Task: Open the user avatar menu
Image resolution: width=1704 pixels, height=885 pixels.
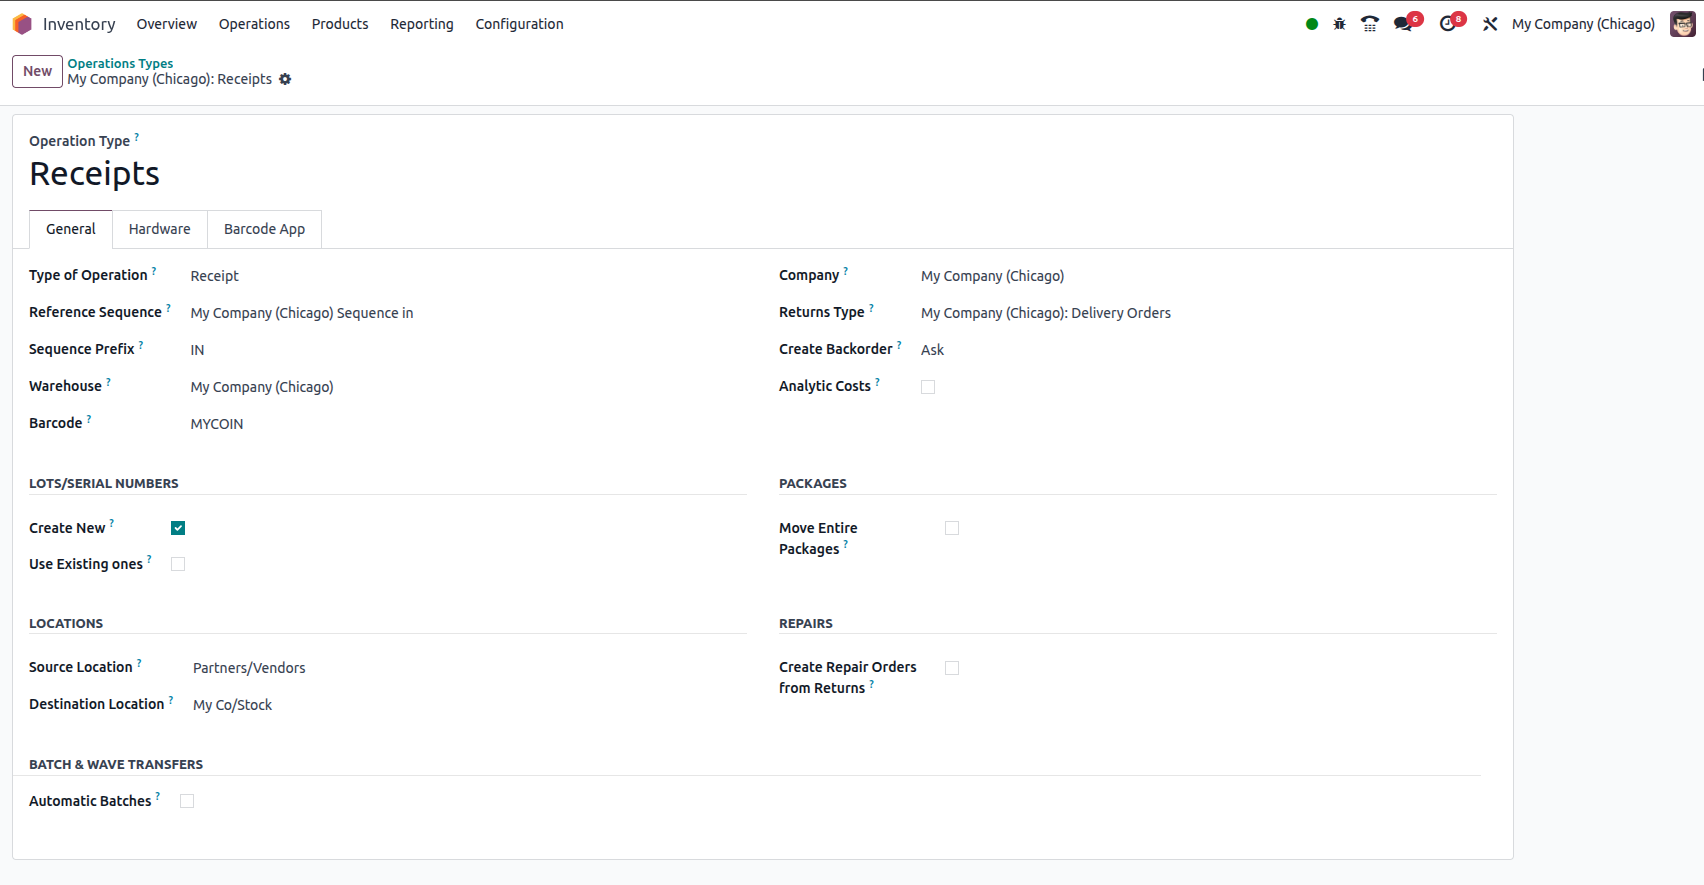Action: [x=1682, y=24]
